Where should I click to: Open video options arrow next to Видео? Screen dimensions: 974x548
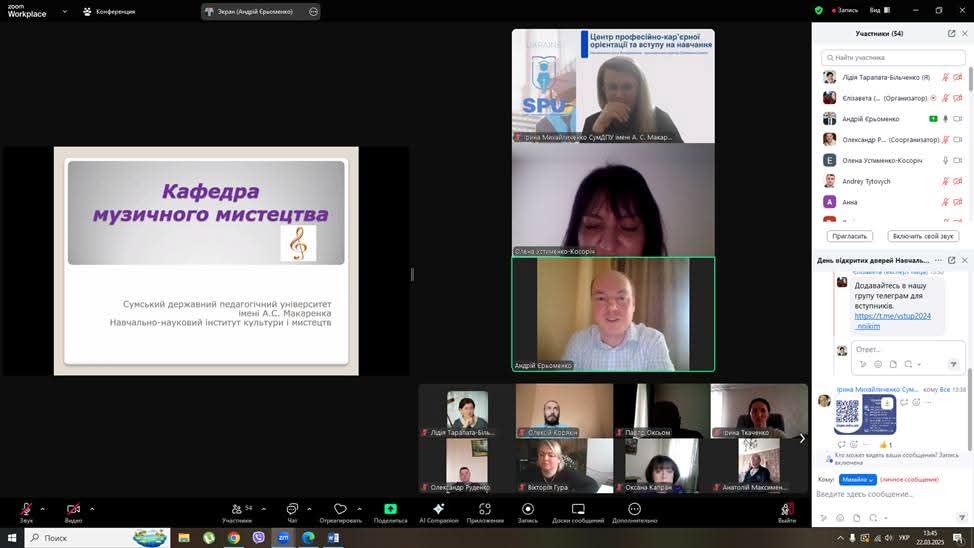(x=92, y=509)
